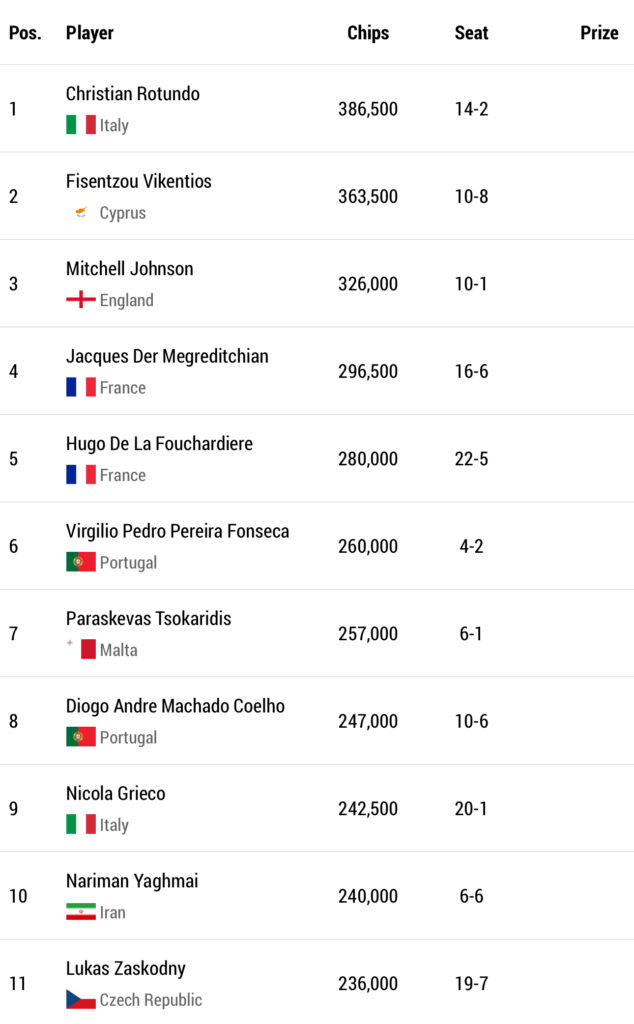
Task: Open Mitchell Johnson's player name
Action: pos(130,268)
